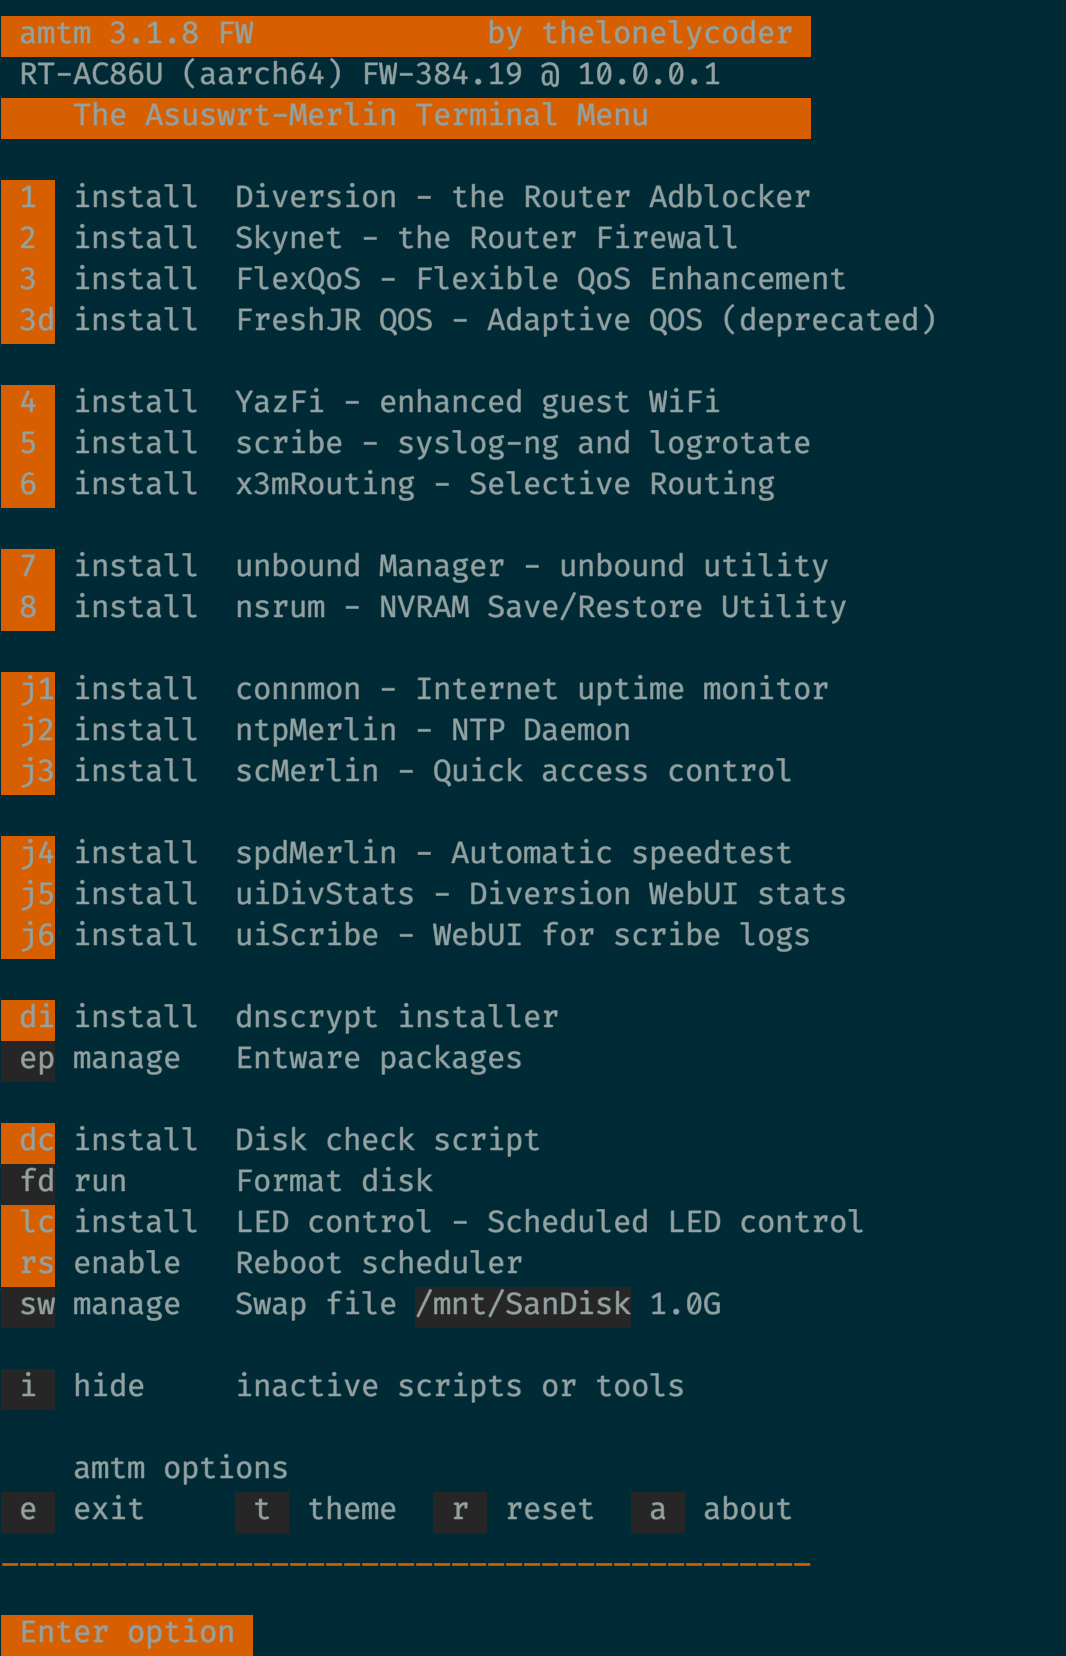Select the about option
The image size is (1066, 1656).
click(658, 1509)
